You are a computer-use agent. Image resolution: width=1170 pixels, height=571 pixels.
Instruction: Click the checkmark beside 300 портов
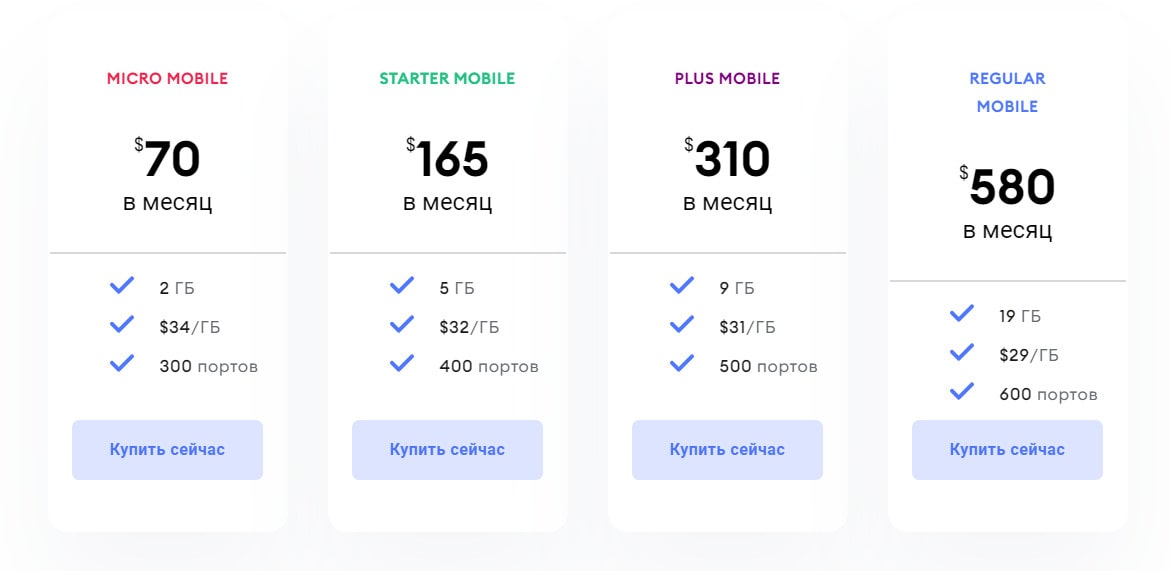point(122,363)
